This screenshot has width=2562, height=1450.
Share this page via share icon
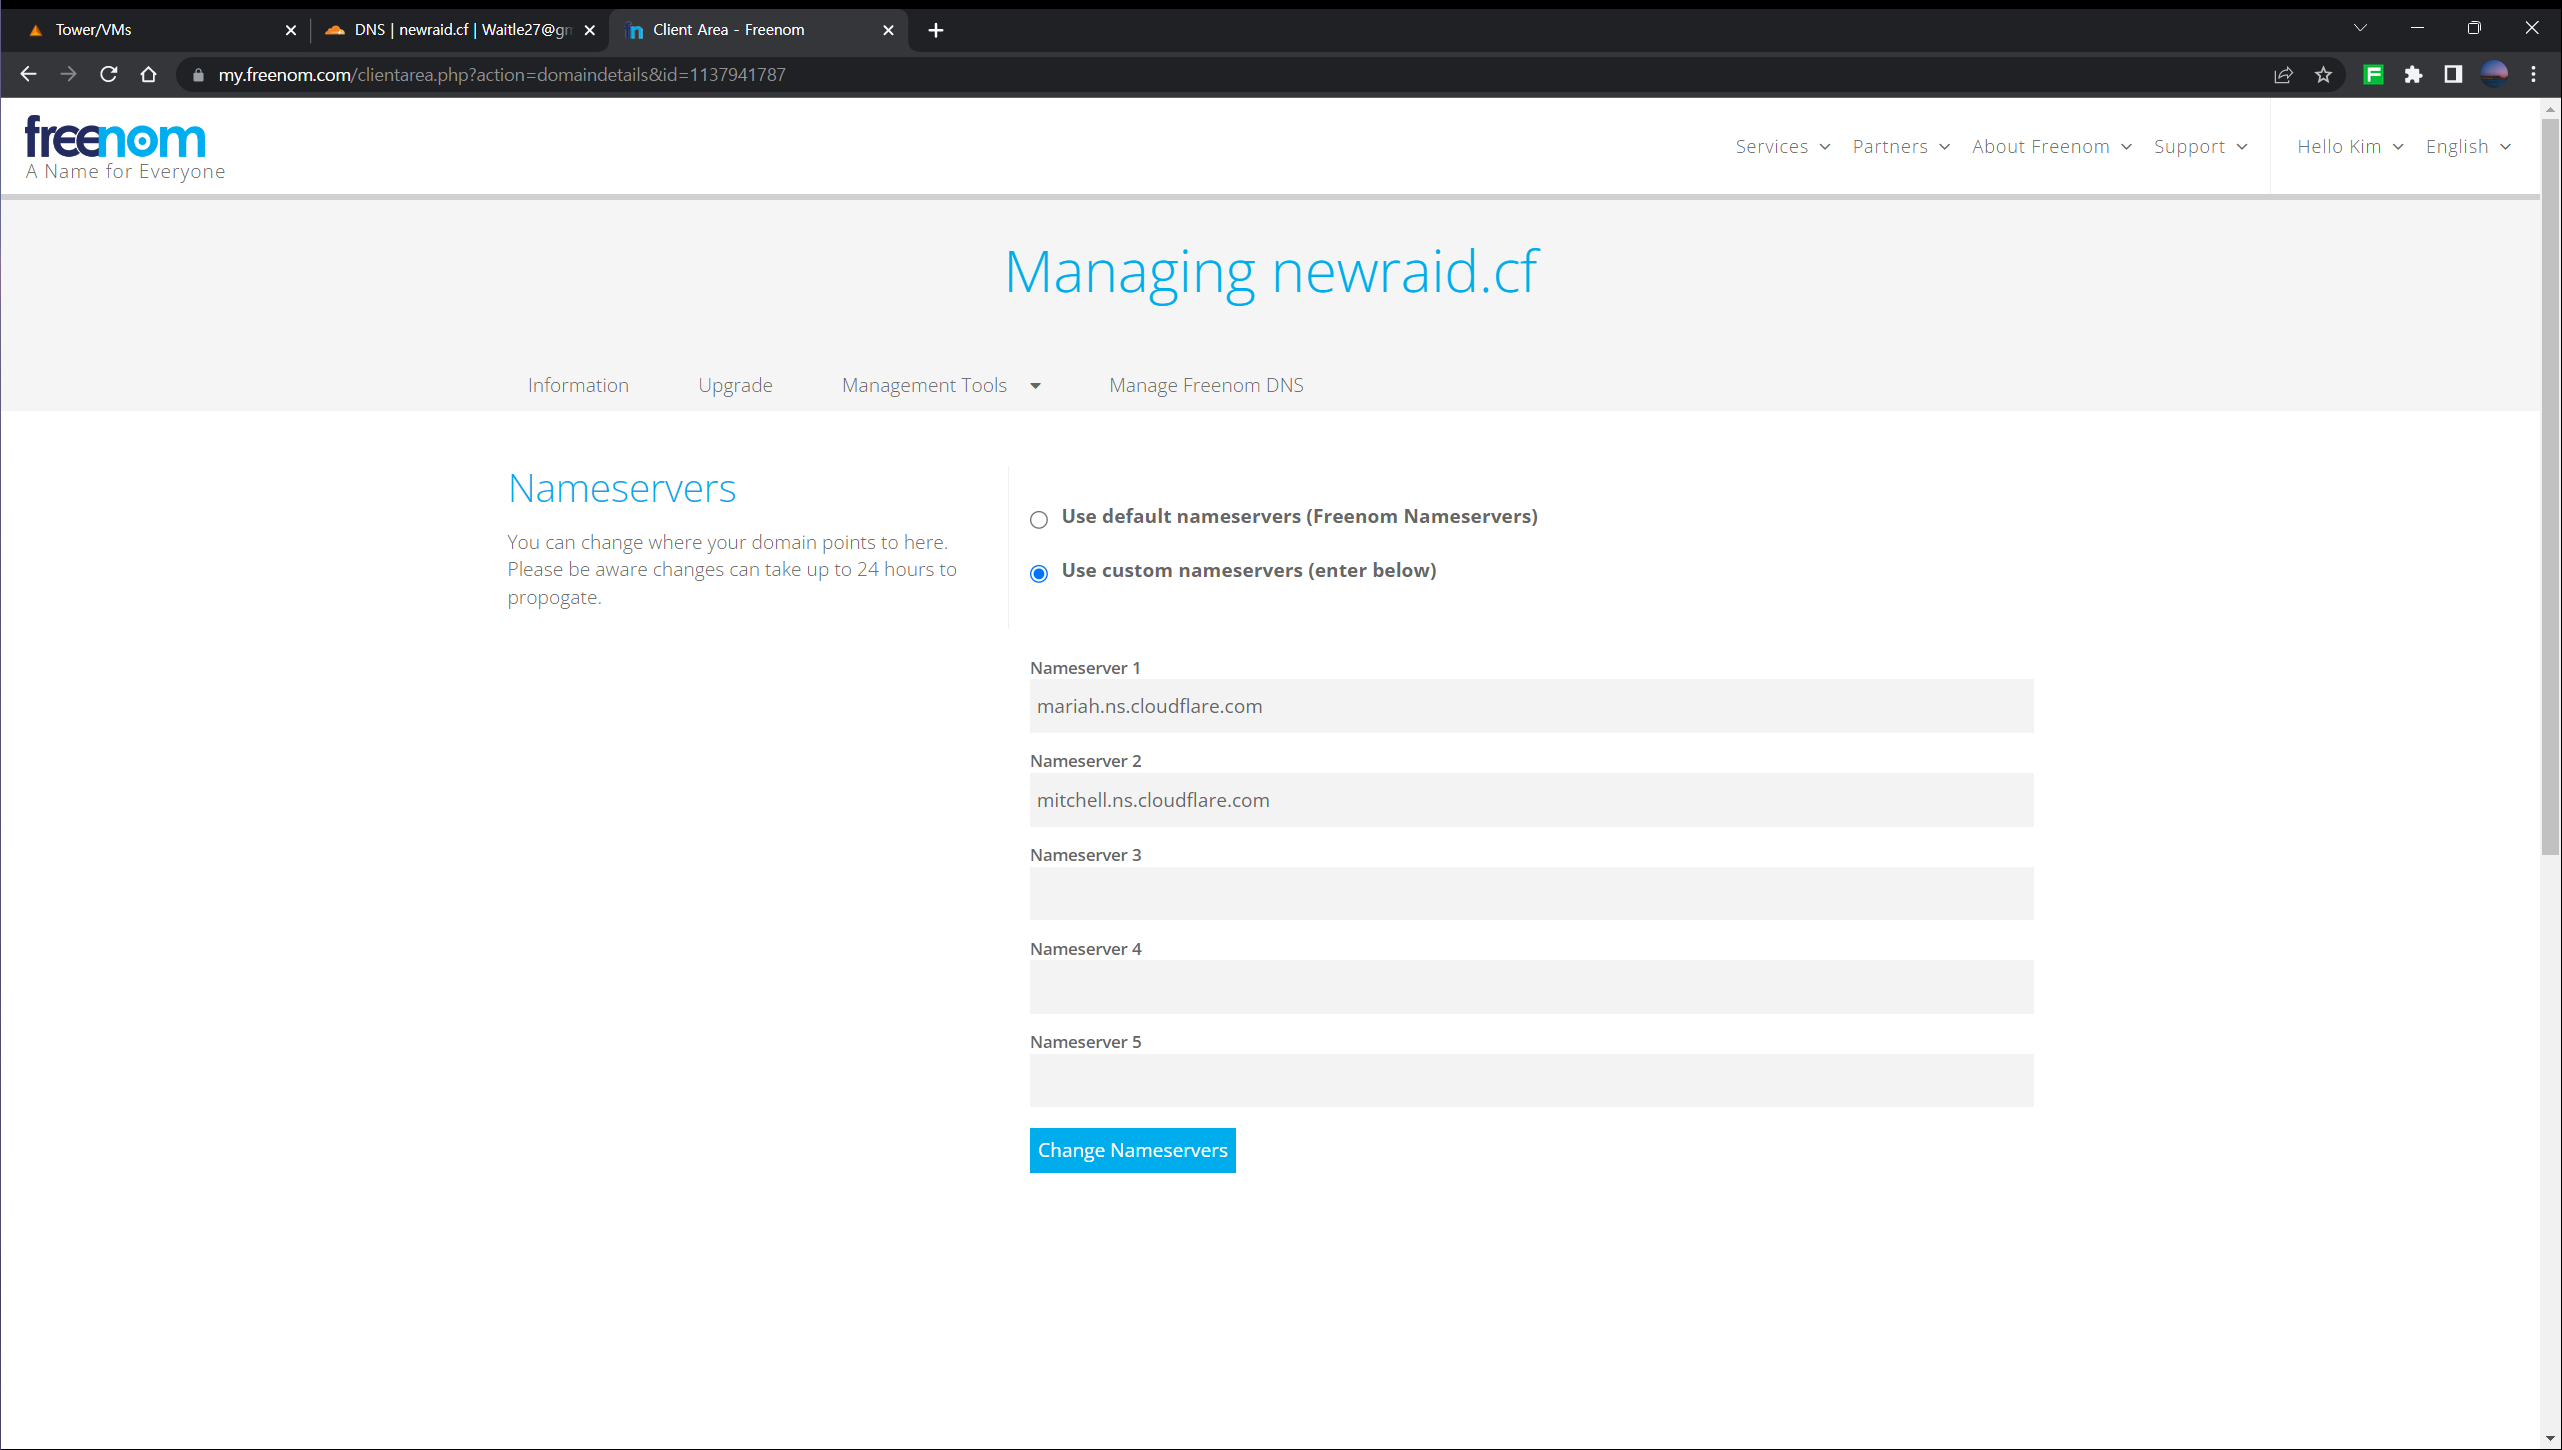[2283, 74]
